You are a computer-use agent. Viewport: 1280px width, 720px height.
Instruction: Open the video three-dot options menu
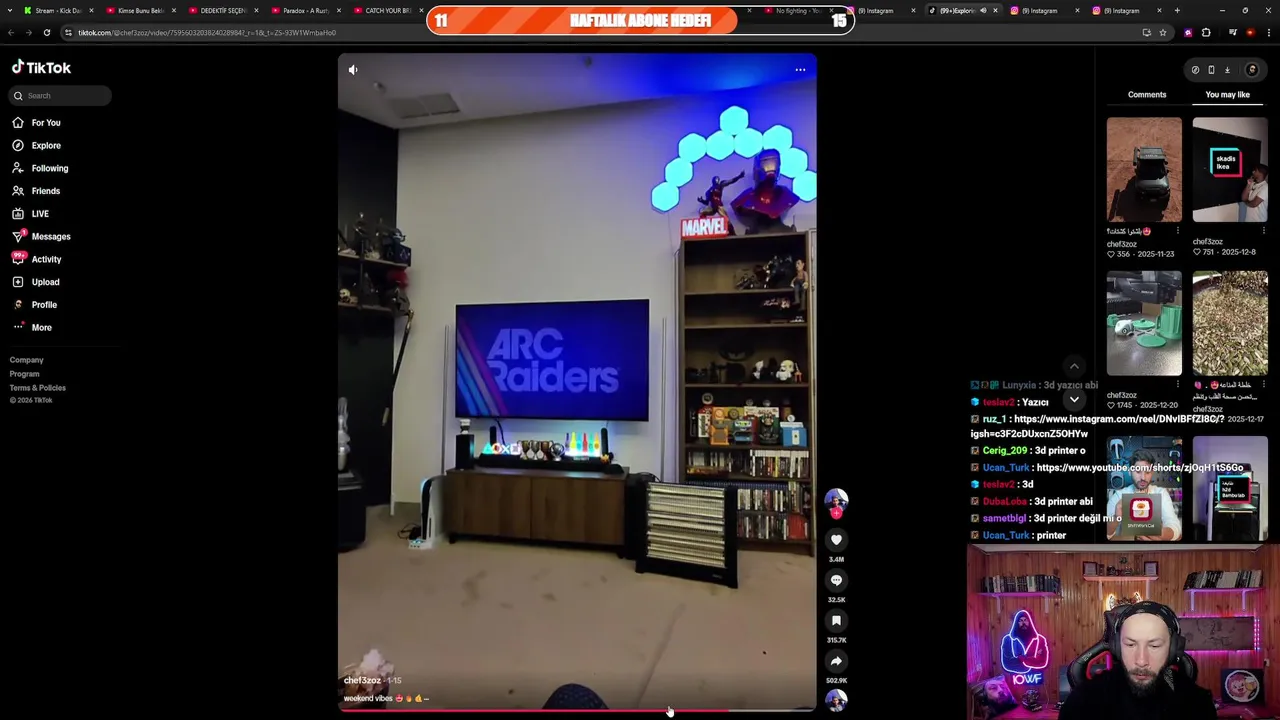(x=800, y=70)
